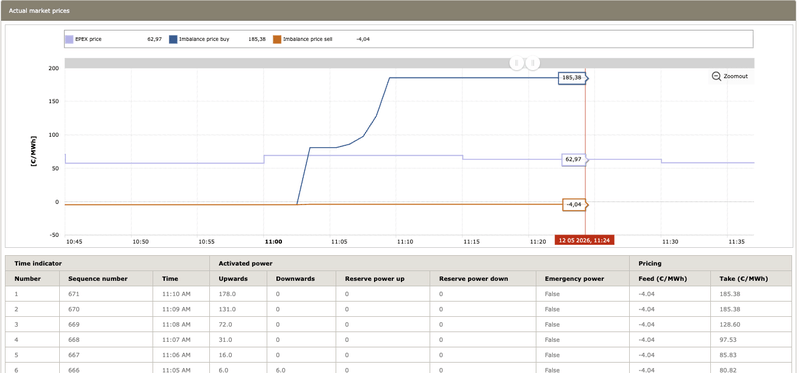Image resolution: width=800 pixels, height=373 pixels.
Task: Click the 85.83 take price cell
Action: tap(752, 355)
